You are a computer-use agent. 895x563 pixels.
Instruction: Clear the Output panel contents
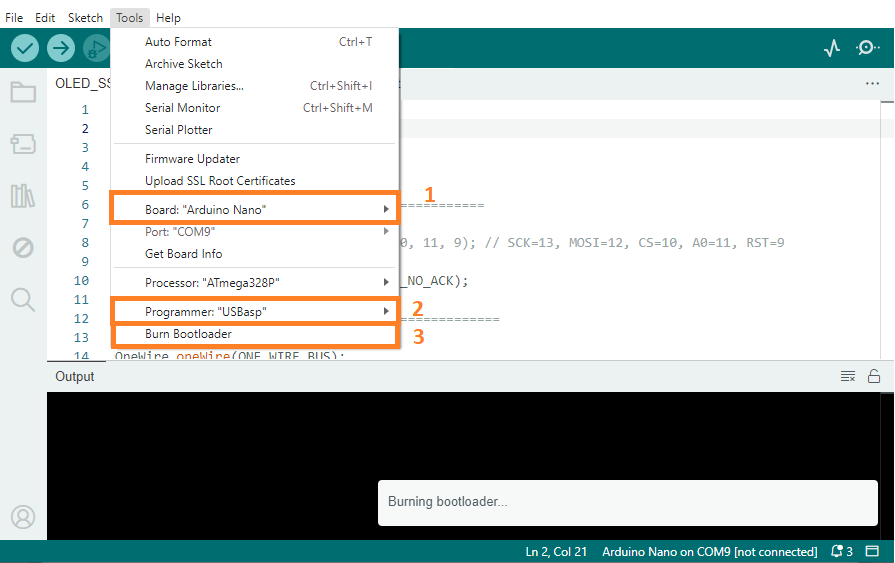[x=848, y=377]
